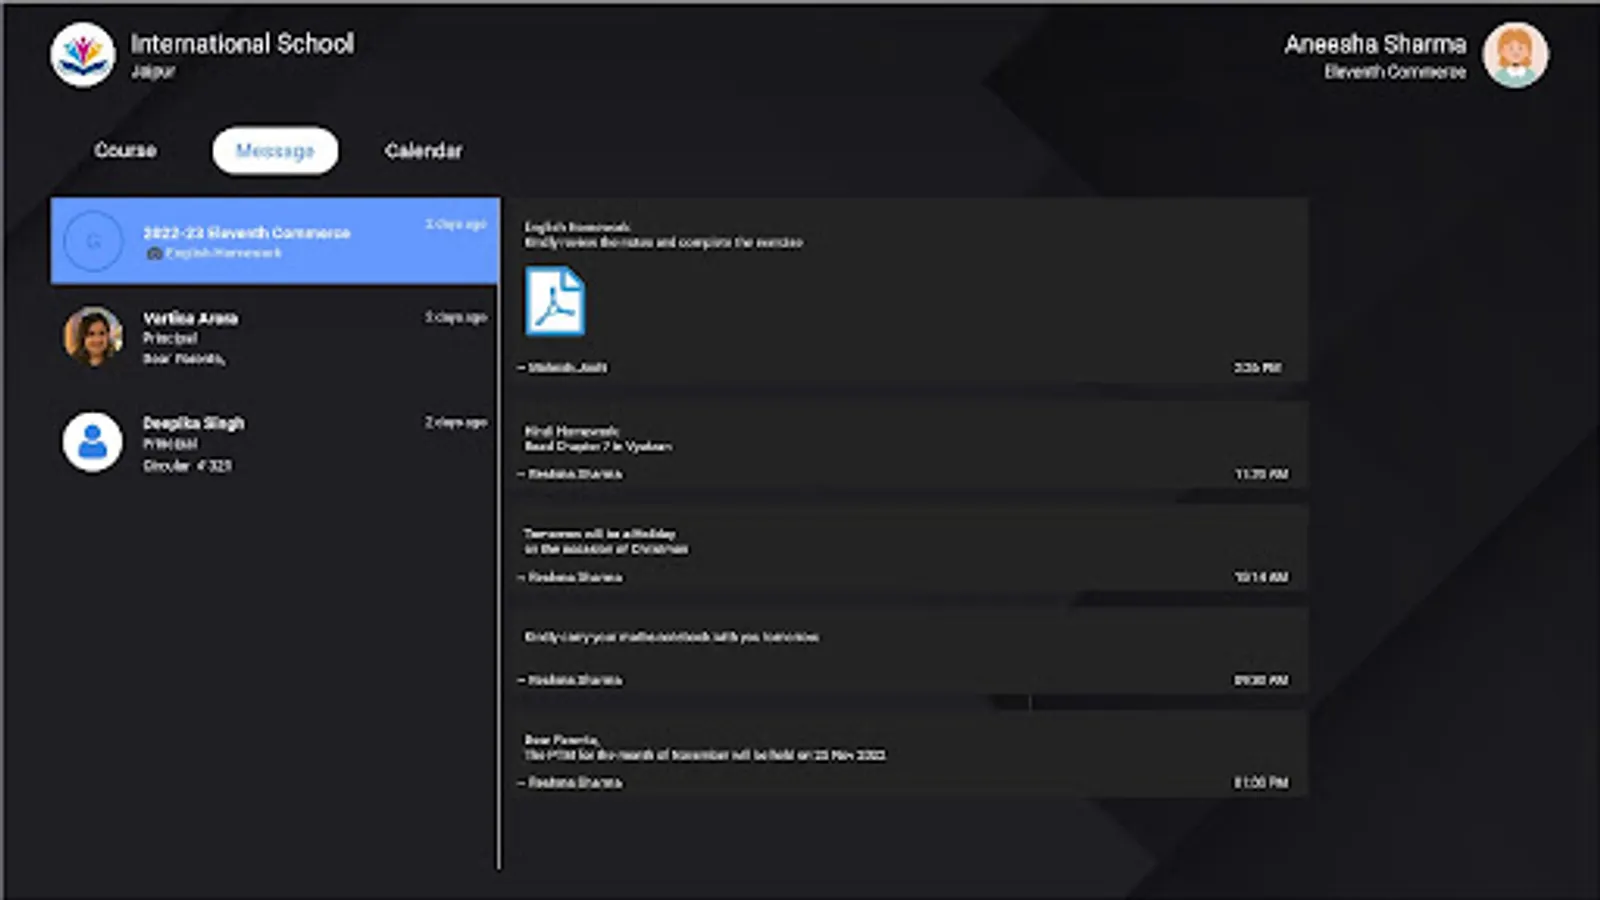Screen dimensions: 1600x900
Task: Click the Aneesha Sharma name label
Action: click(x=1375, y=44)
